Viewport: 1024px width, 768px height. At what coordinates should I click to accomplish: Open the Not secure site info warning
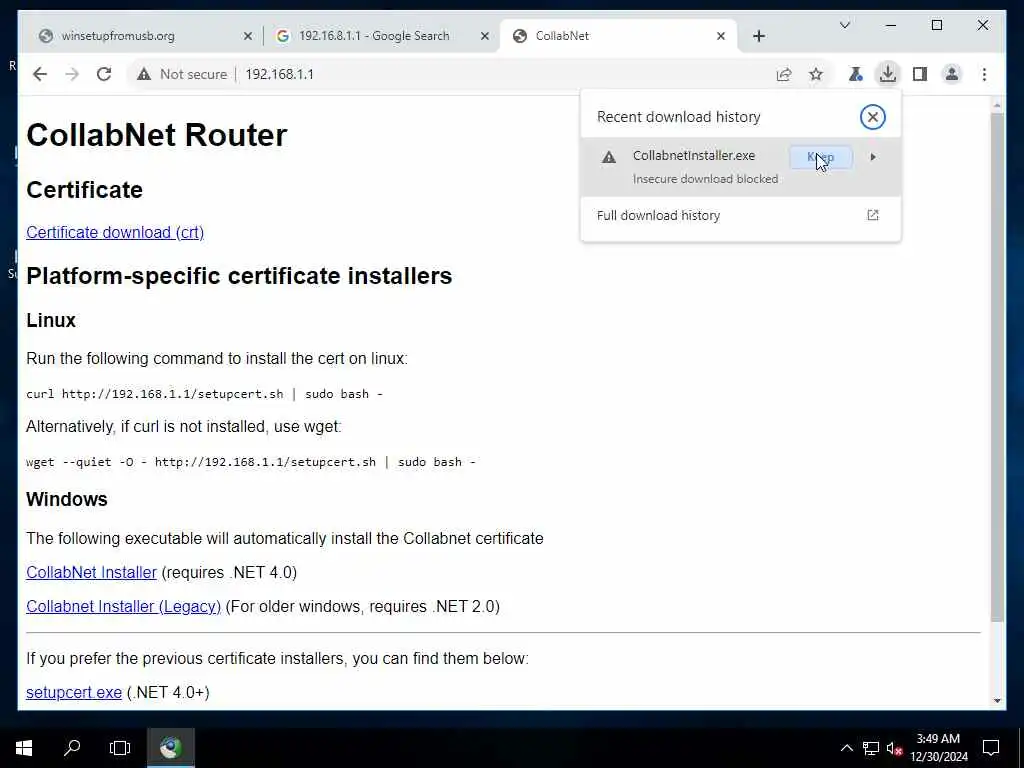tap(182, 74)
